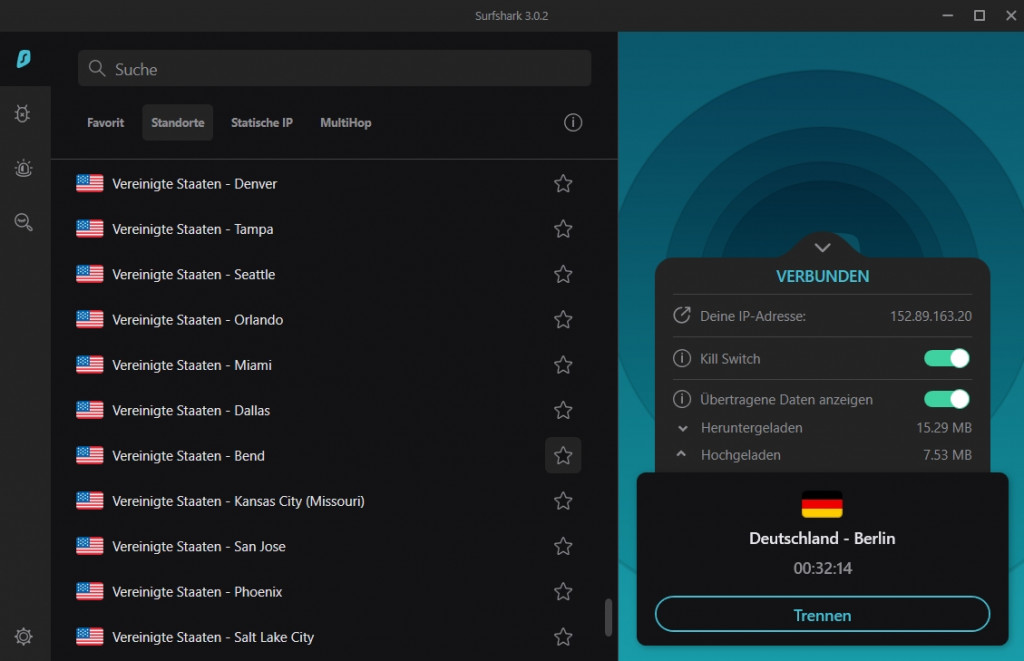1024x661 pixels.
Task: Favorite the Miami location star
Action: [x=563, y=364]
